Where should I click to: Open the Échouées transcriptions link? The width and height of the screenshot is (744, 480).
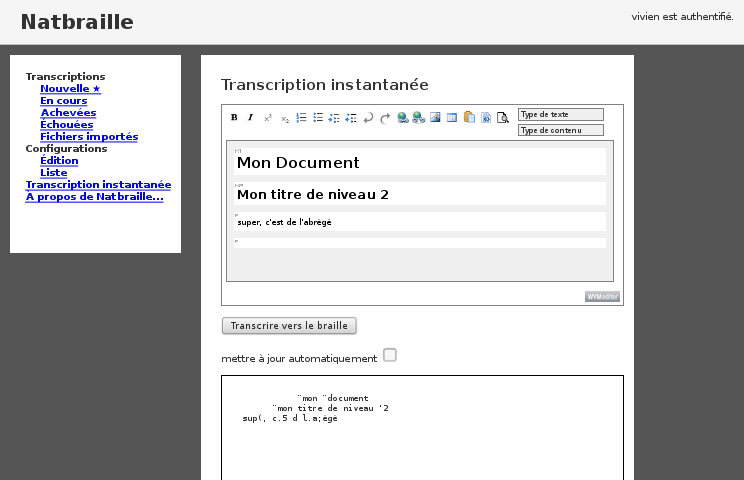66,124
